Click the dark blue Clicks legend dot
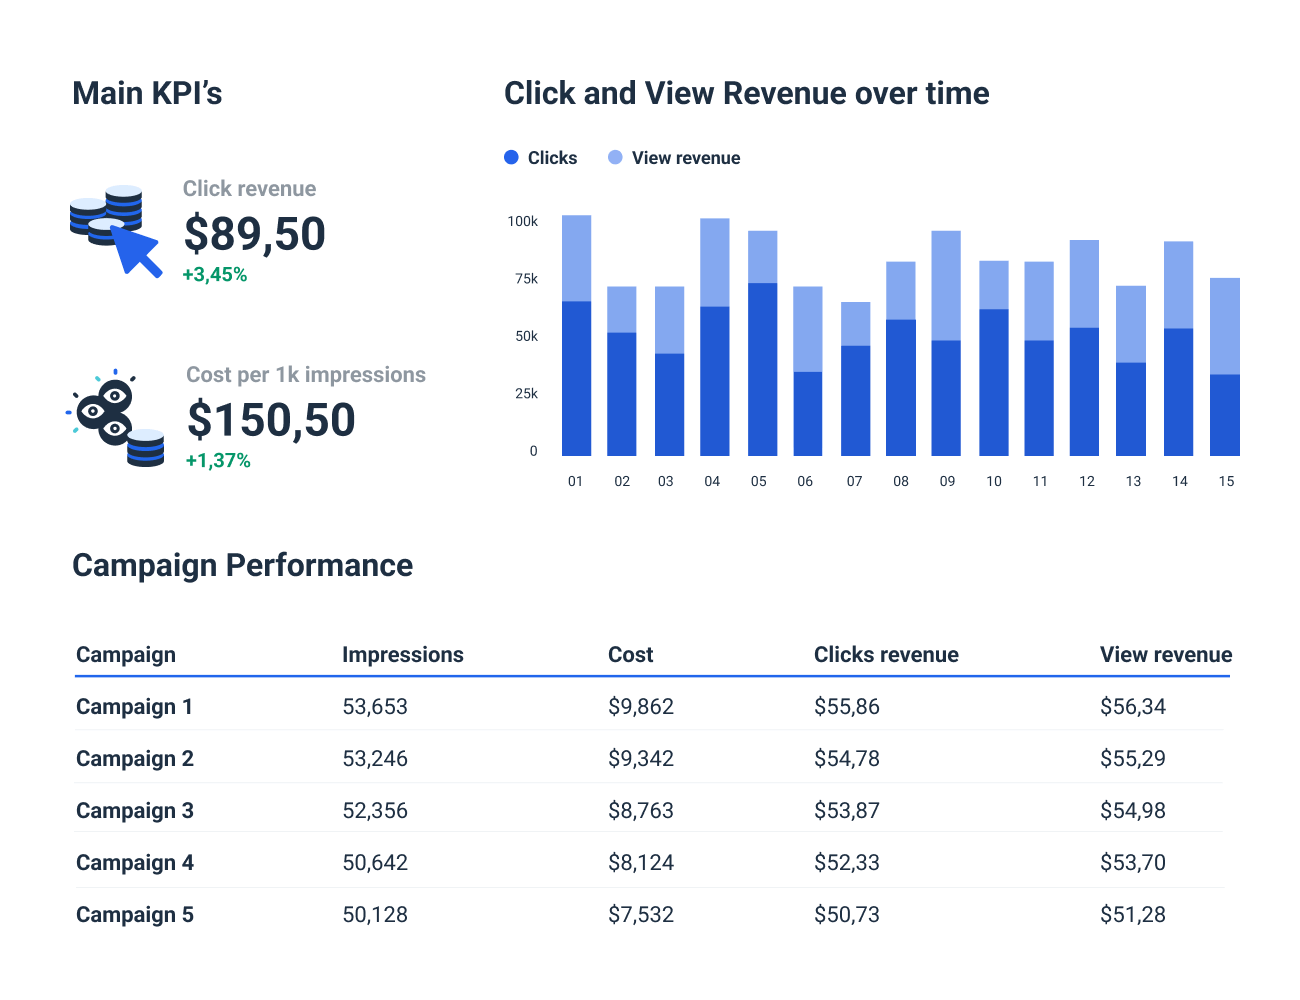This screenshot has height=1000, width=1300. click(511, 157)
